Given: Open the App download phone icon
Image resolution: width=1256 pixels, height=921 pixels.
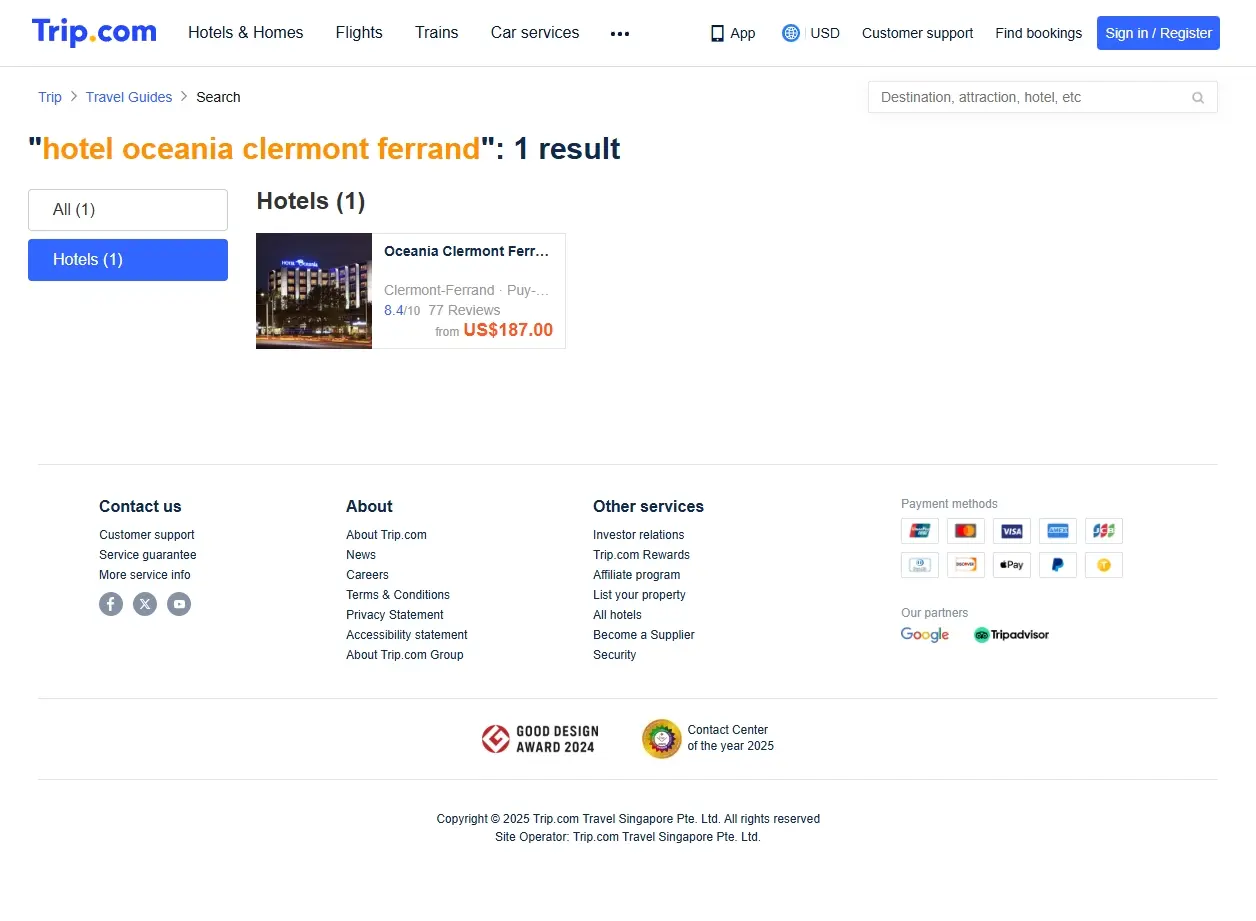Looking at the screenshot, I should 717,33.
